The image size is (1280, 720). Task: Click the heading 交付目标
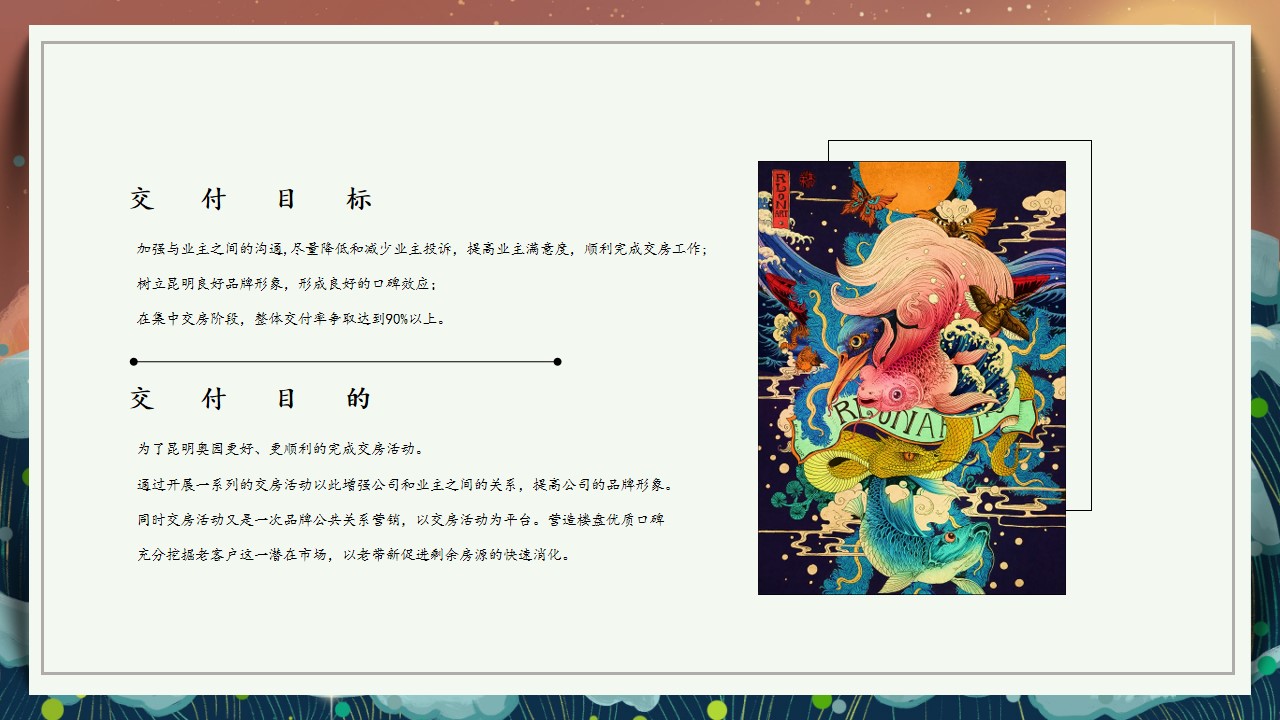250,199
